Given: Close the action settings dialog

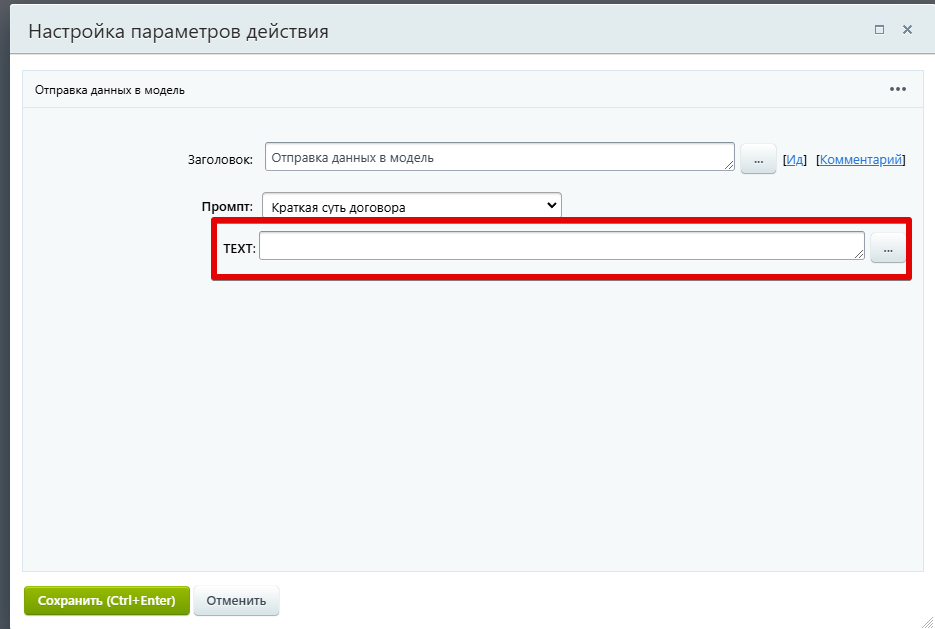Looking at the screenshot, I should coord(907,30).
